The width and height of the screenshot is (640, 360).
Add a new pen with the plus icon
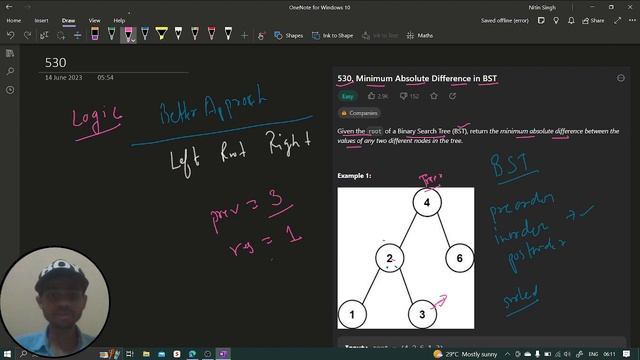pos(244,36)
